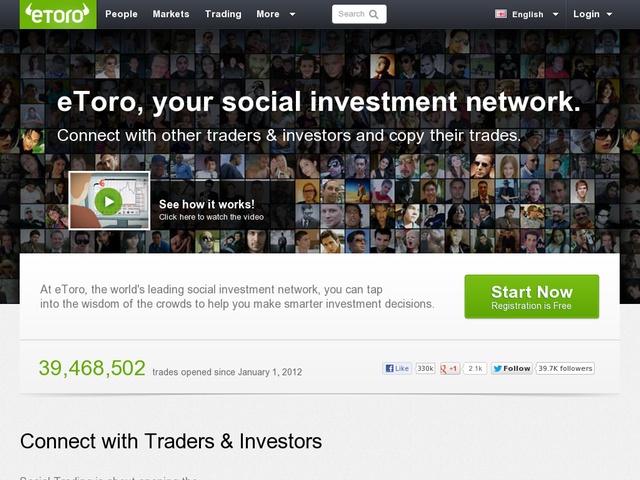640x480 pixels.
Task: Open the Trading menu
Action: [x=223, y=14]
